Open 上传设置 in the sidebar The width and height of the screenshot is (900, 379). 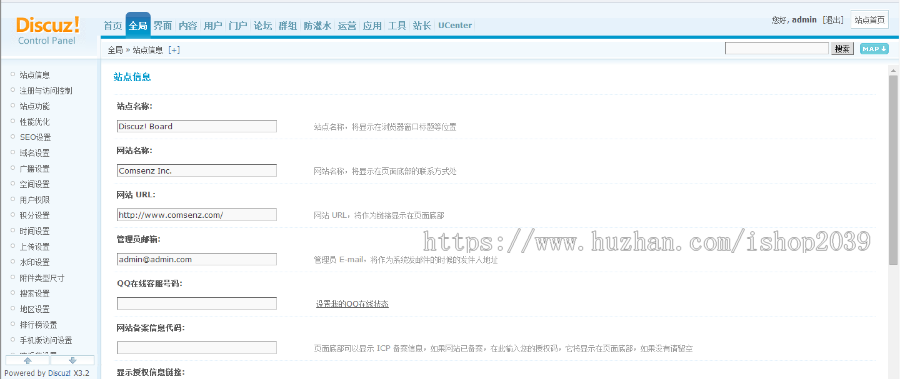tap(34, 247)
